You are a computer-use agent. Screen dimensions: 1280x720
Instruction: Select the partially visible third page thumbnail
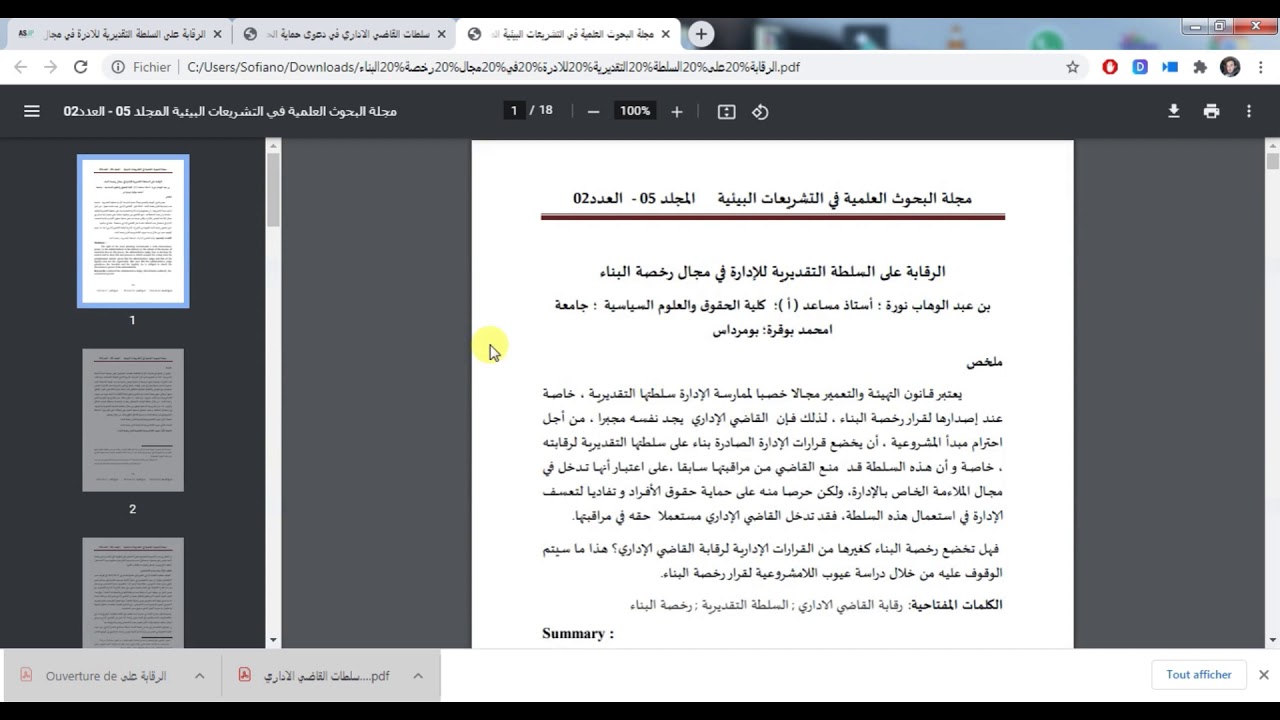(133, 593)
